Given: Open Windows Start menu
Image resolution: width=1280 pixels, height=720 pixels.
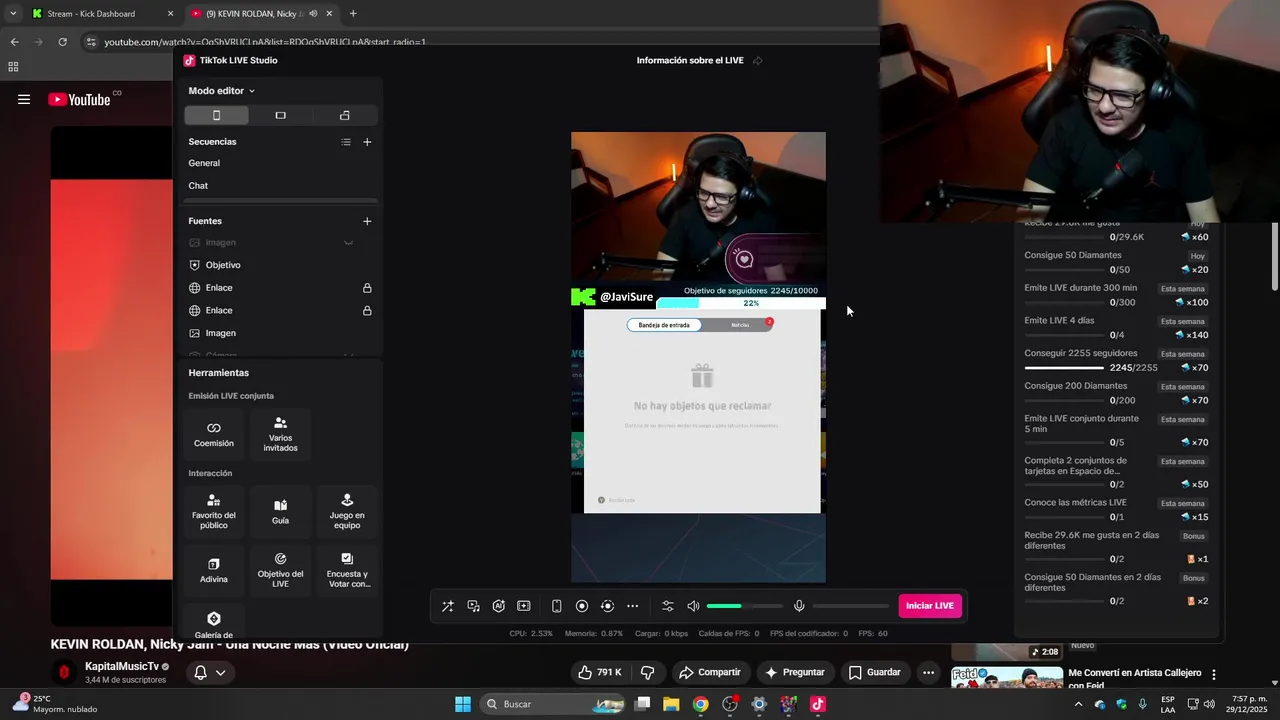Looking at the screenshot, I should pos(463,704).
